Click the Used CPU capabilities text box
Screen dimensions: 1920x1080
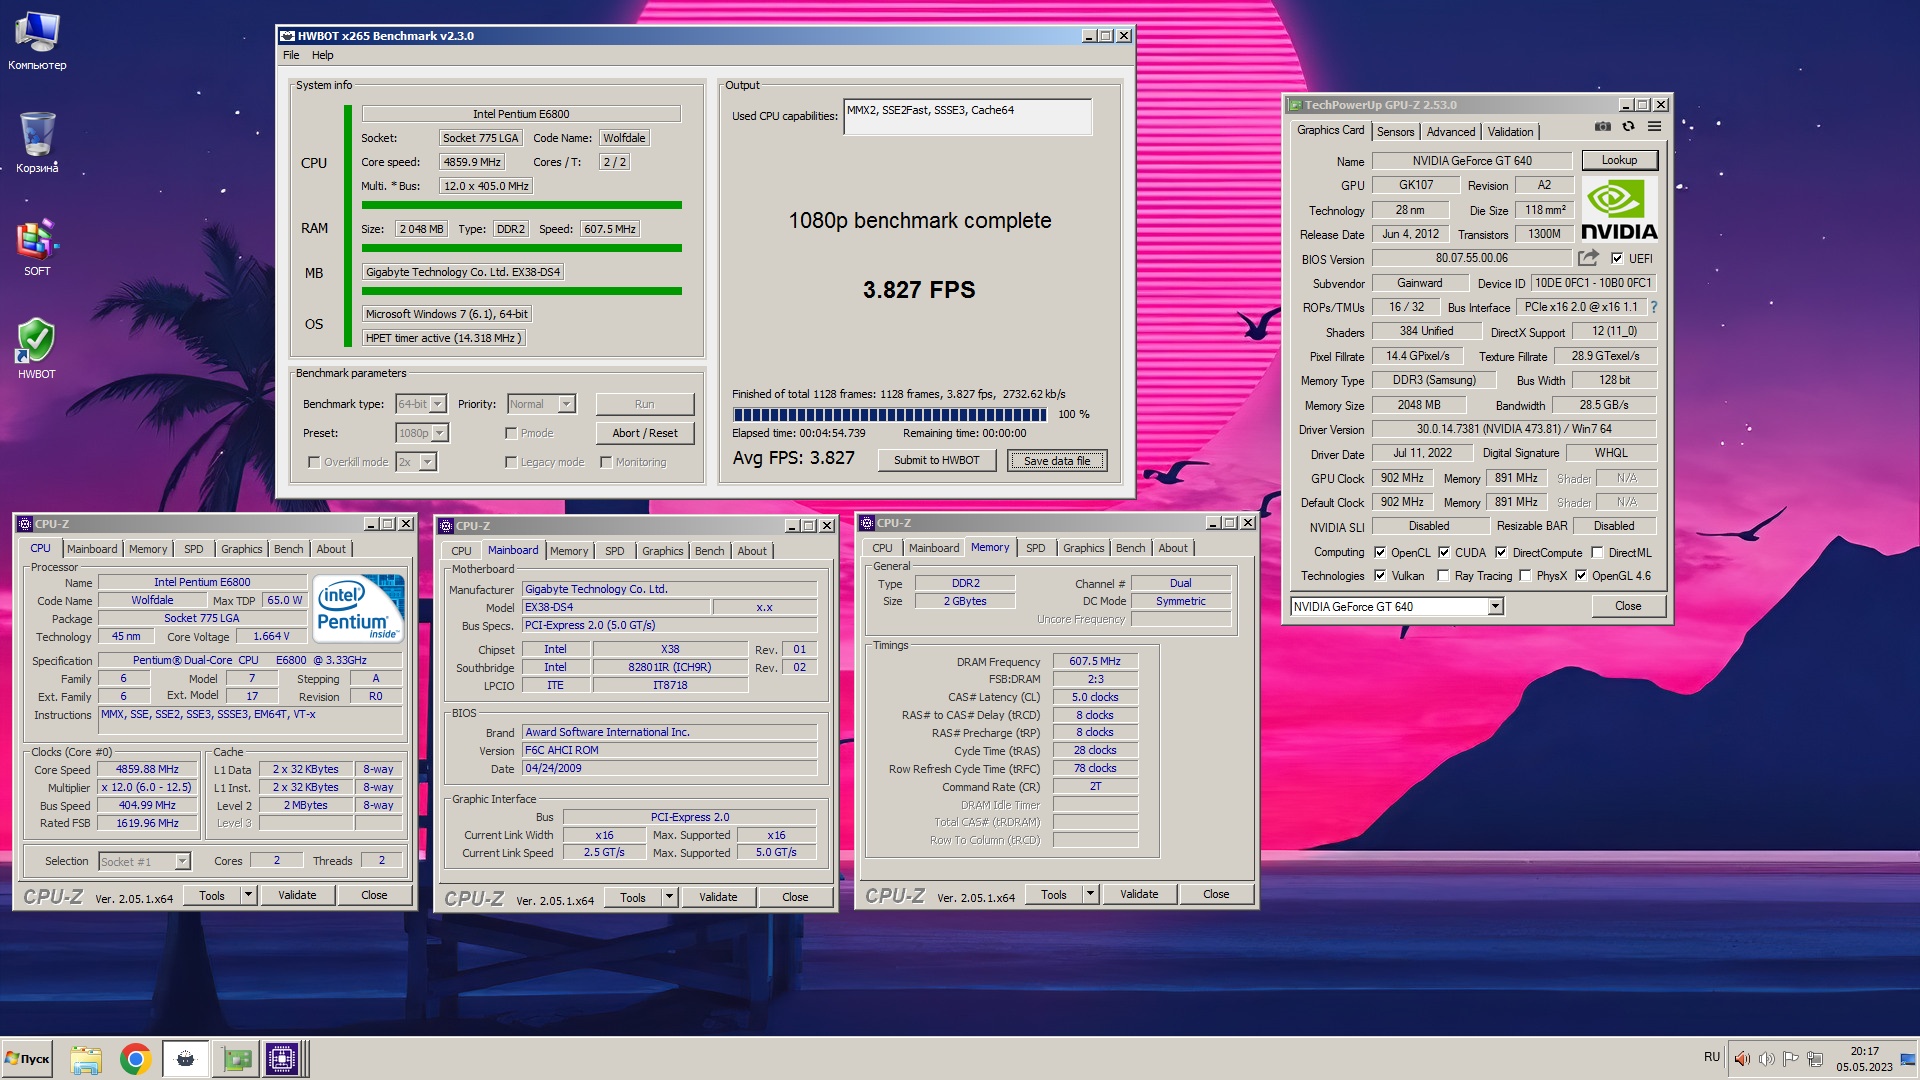[x=967, y=116]
